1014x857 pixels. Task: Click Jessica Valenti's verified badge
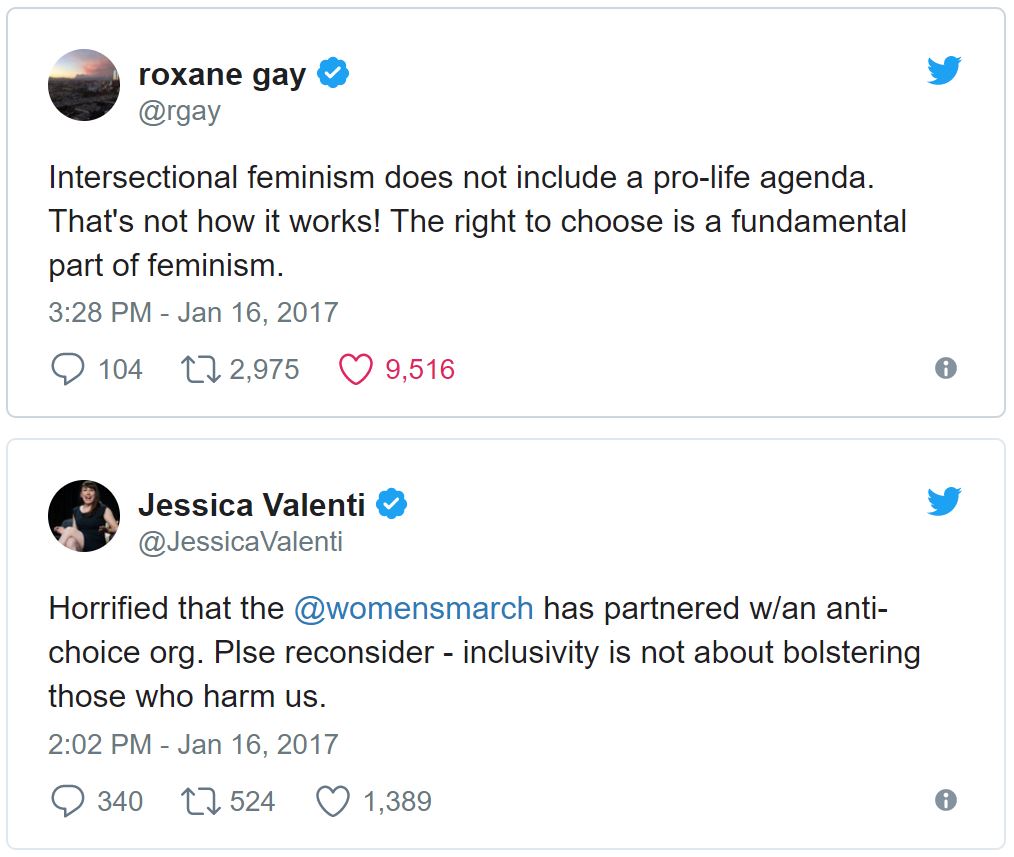391,505
